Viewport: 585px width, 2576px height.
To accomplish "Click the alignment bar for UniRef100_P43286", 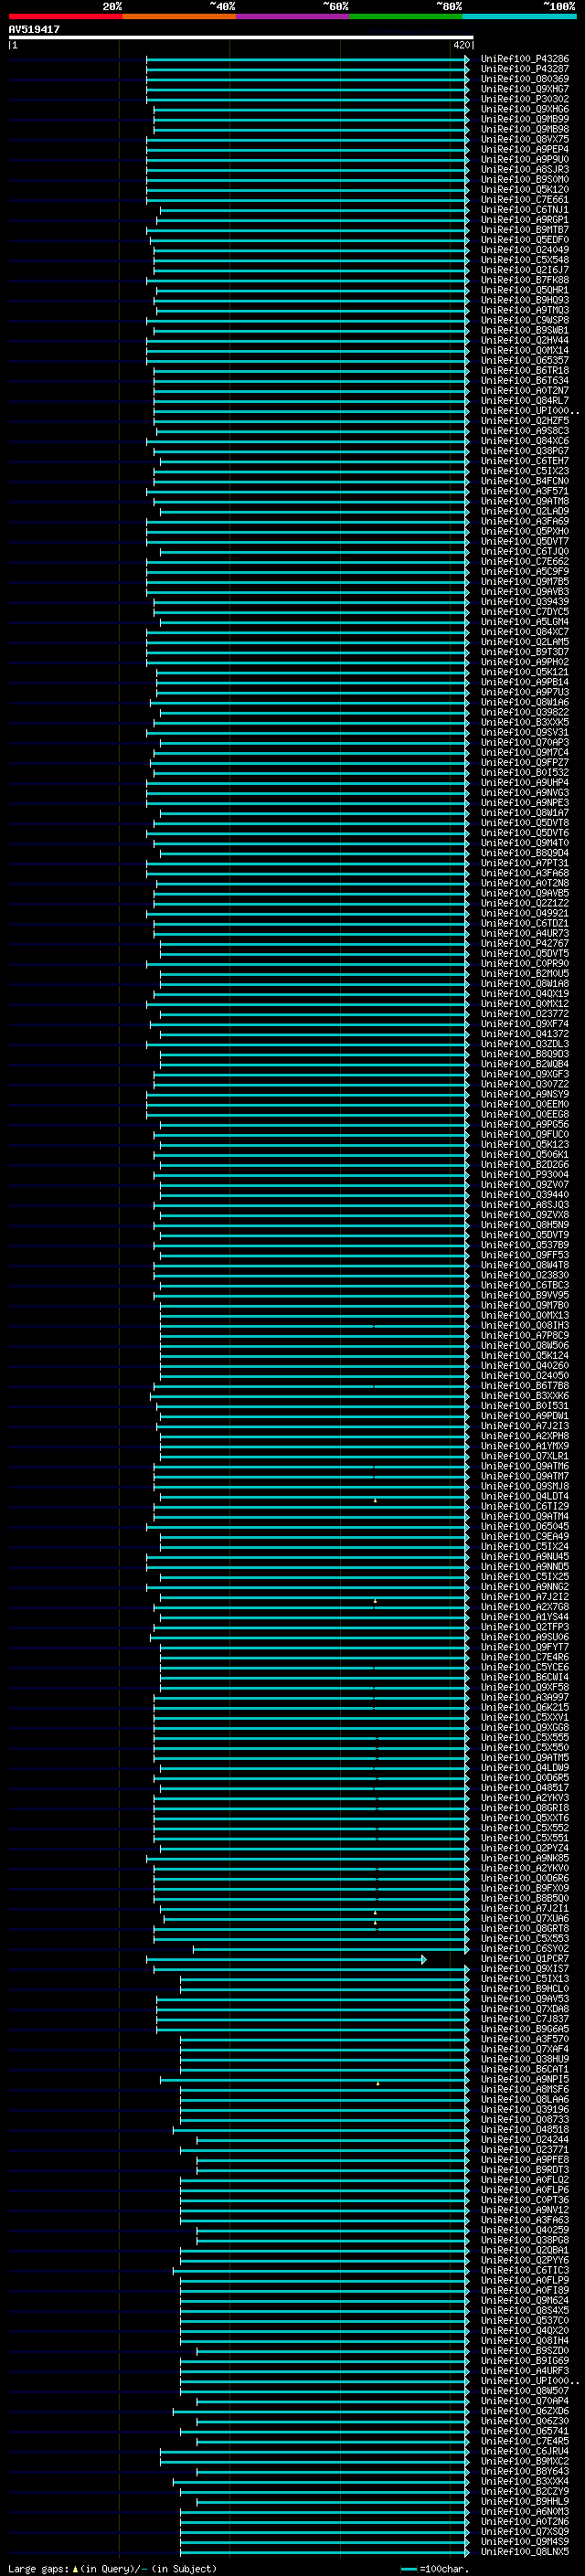I will pyautogui.click(x=308, y=59).
